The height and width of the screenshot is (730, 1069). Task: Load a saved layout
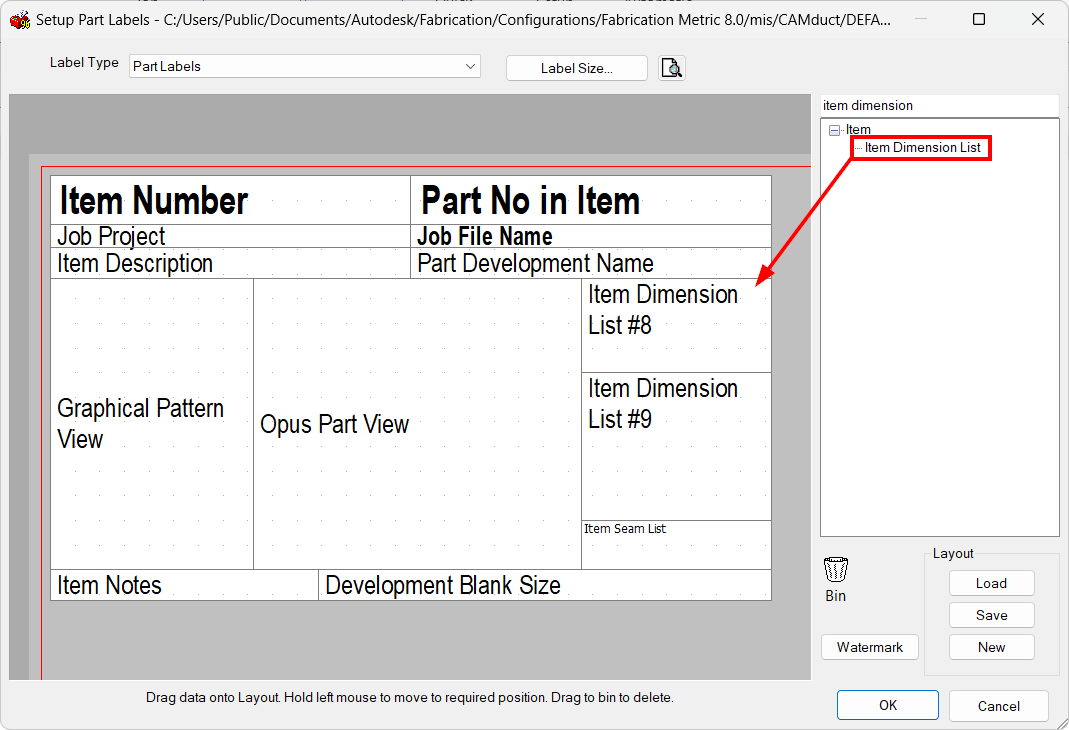pyautogui.click(x=991, y=583)
